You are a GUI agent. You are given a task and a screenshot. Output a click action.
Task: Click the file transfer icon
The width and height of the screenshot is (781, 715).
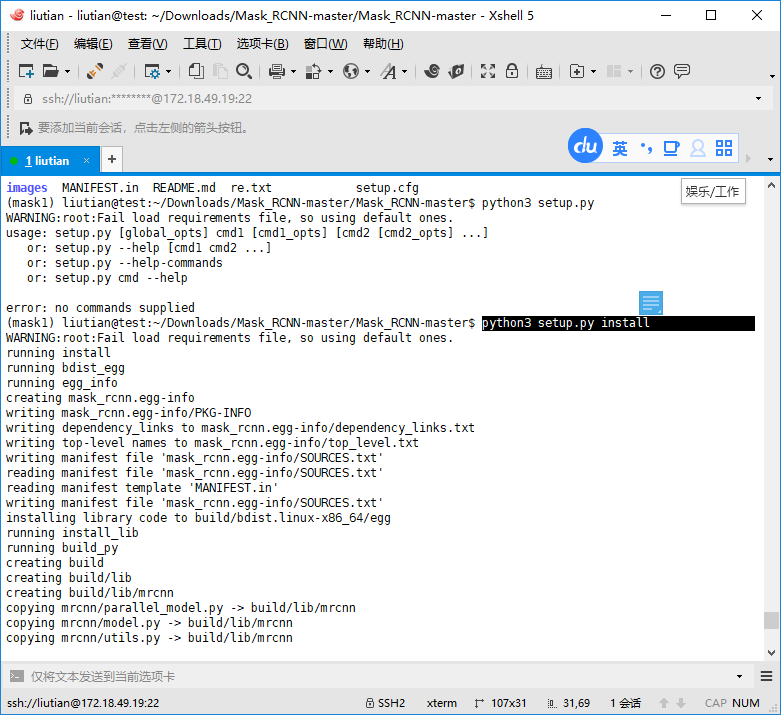(x=313, y=71)
